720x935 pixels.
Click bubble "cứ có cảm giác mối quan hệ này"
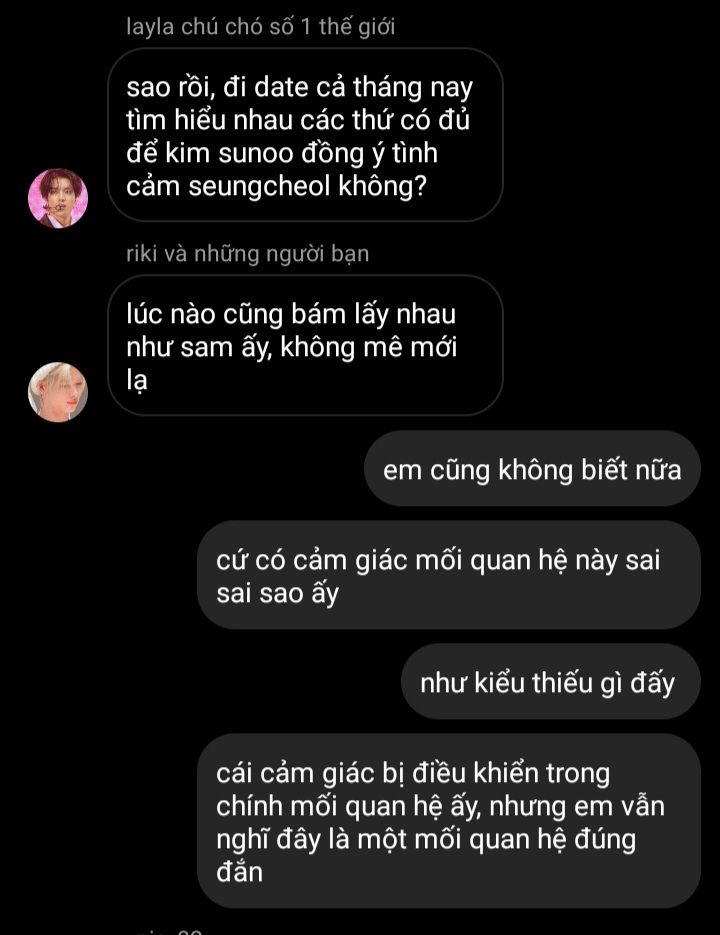pyautogui.click(x=449, y=575)
